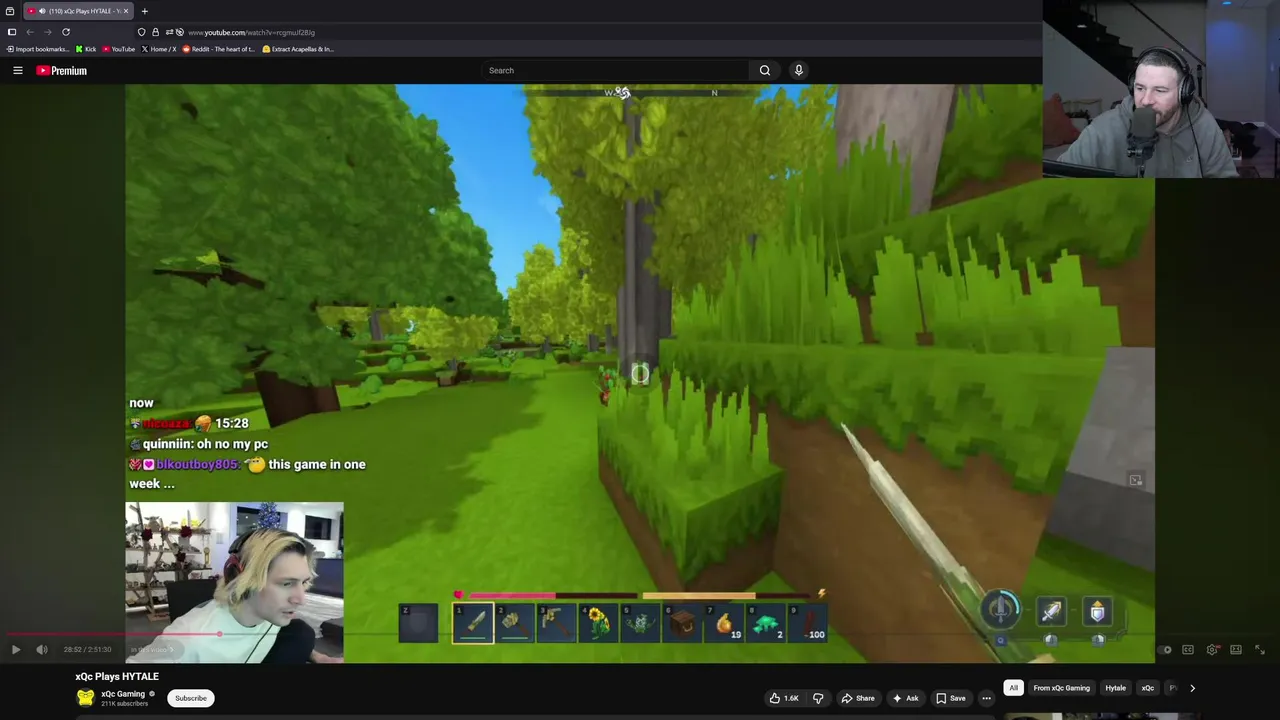Select the 'Hytale' filter chip

(x=1115, y=688)
